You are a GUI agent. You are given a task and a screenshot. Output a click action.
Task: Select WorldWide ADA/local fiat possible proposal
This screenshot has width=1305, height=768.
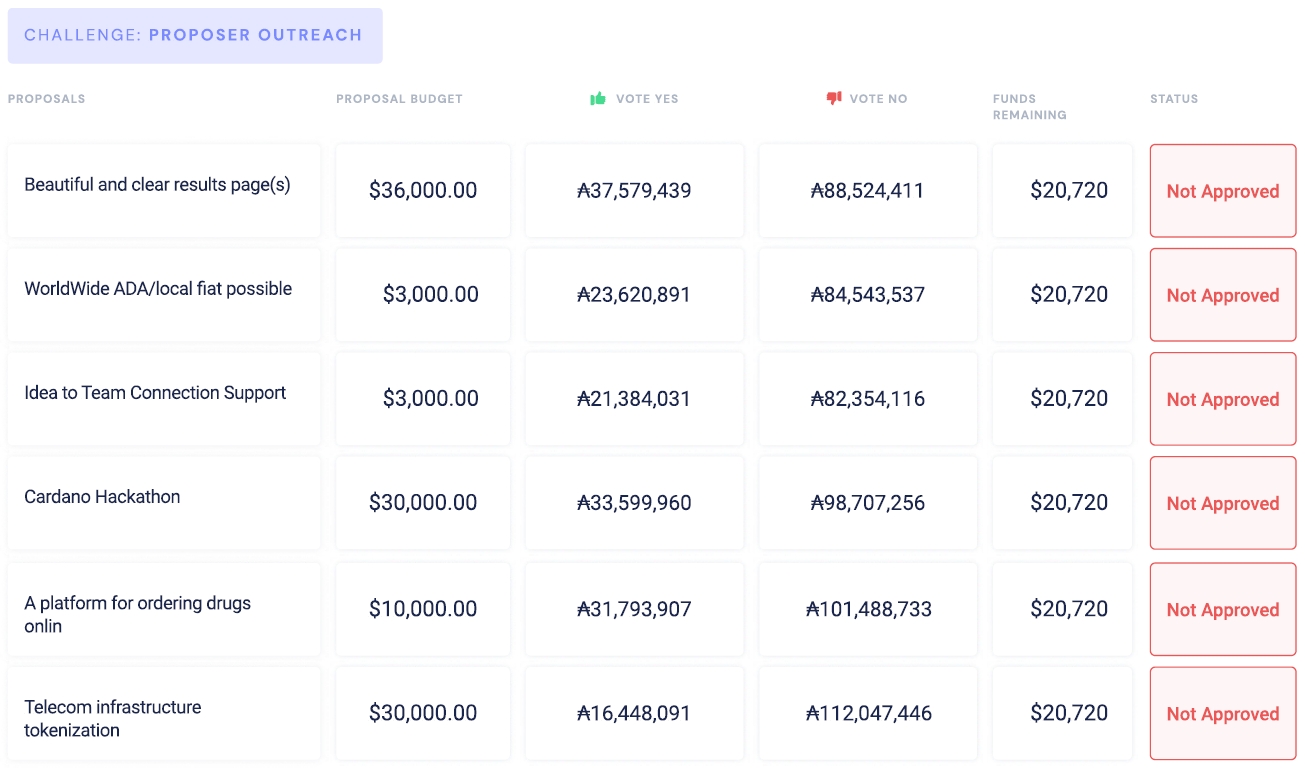[x=158, y=289]
